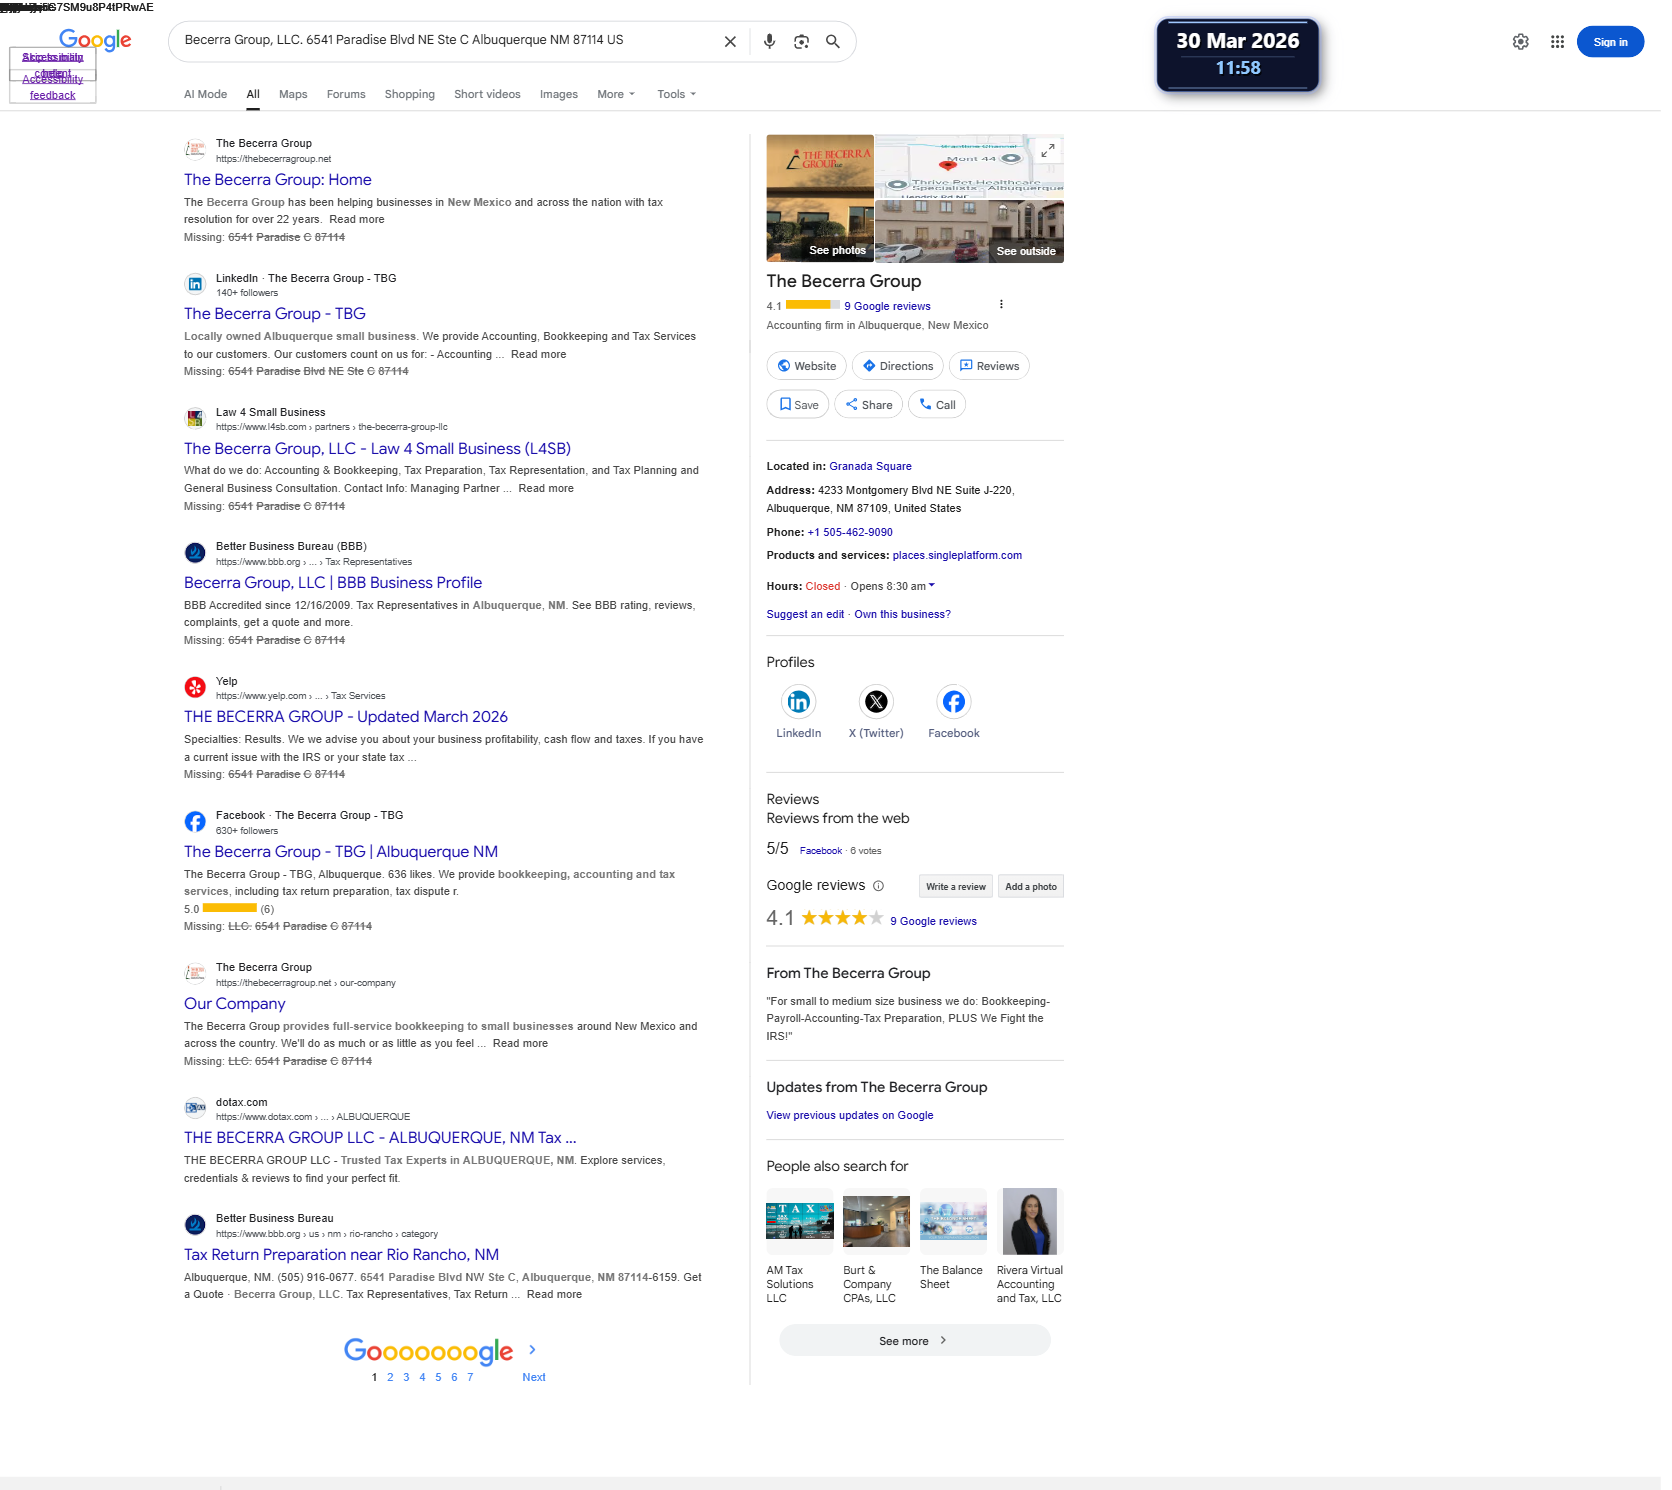
Task: Click the Law 4 Small Business favicon
Action: pos(195,418)
